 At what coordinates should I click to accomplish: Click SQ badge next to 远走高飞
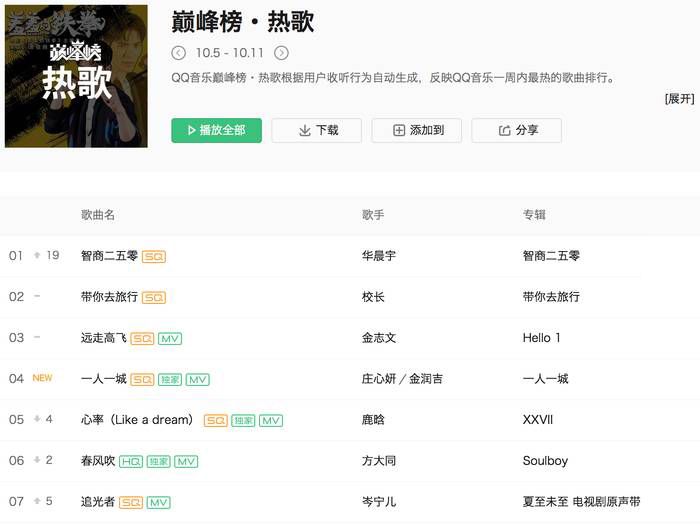click(142, 339)
